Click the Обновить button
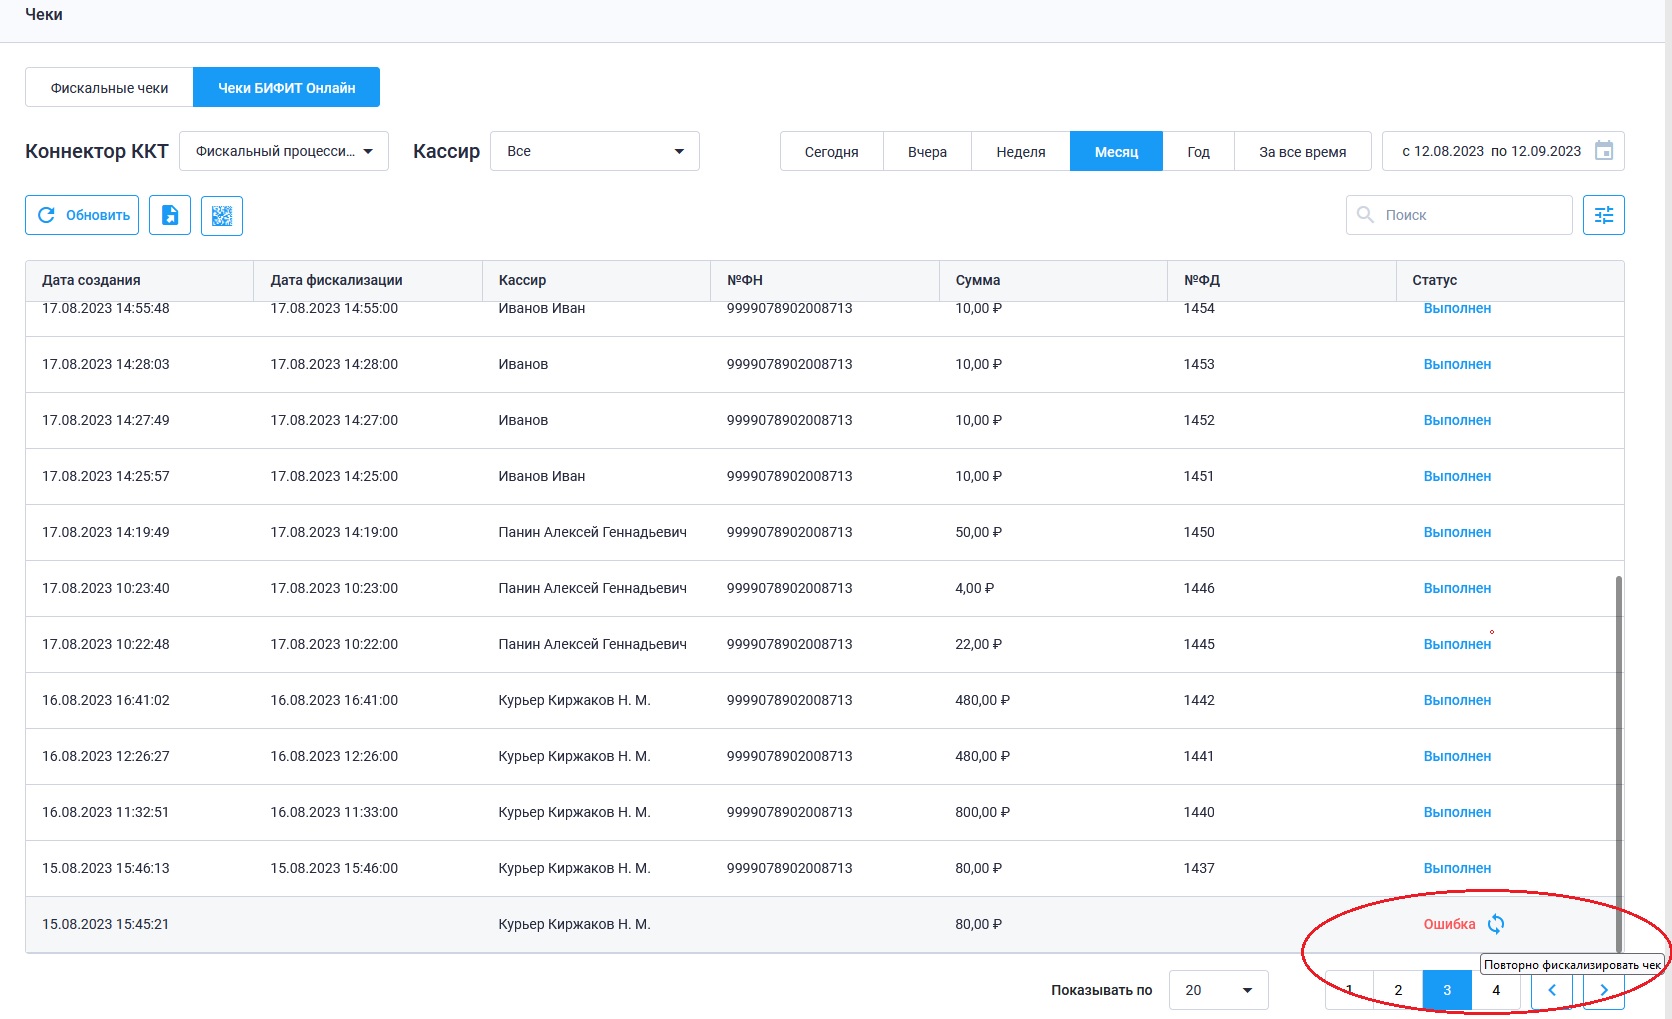 82,215
